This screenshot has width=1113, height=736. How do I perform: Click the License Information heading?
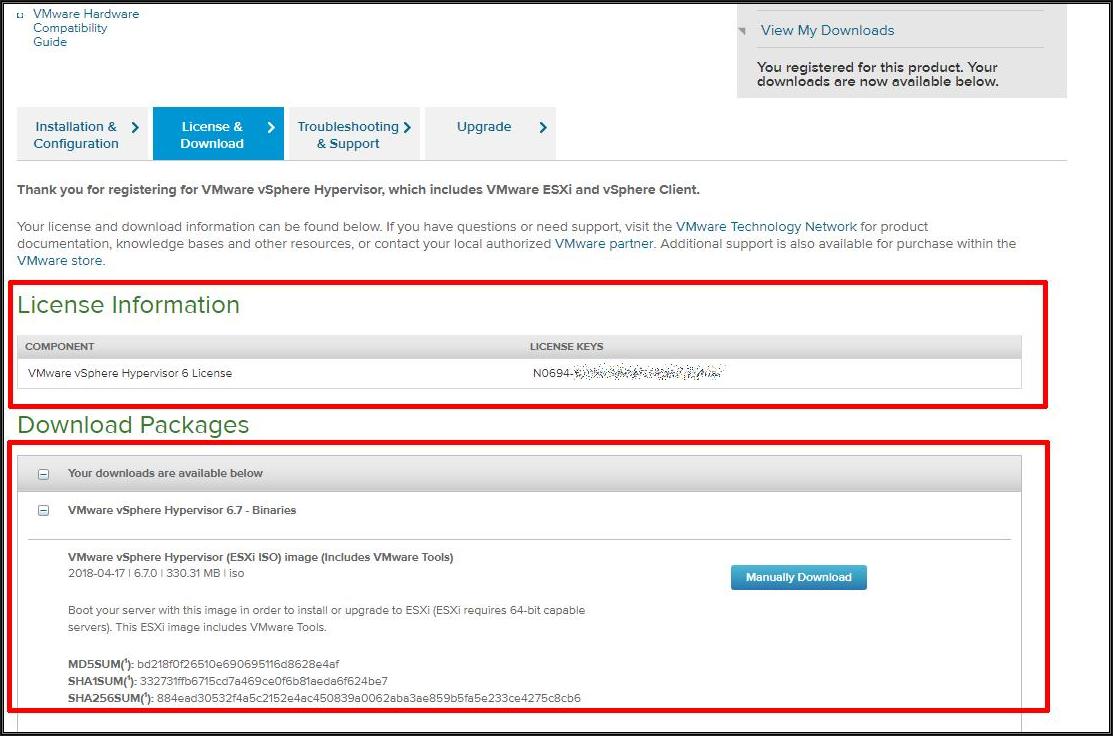coord(128,304)
